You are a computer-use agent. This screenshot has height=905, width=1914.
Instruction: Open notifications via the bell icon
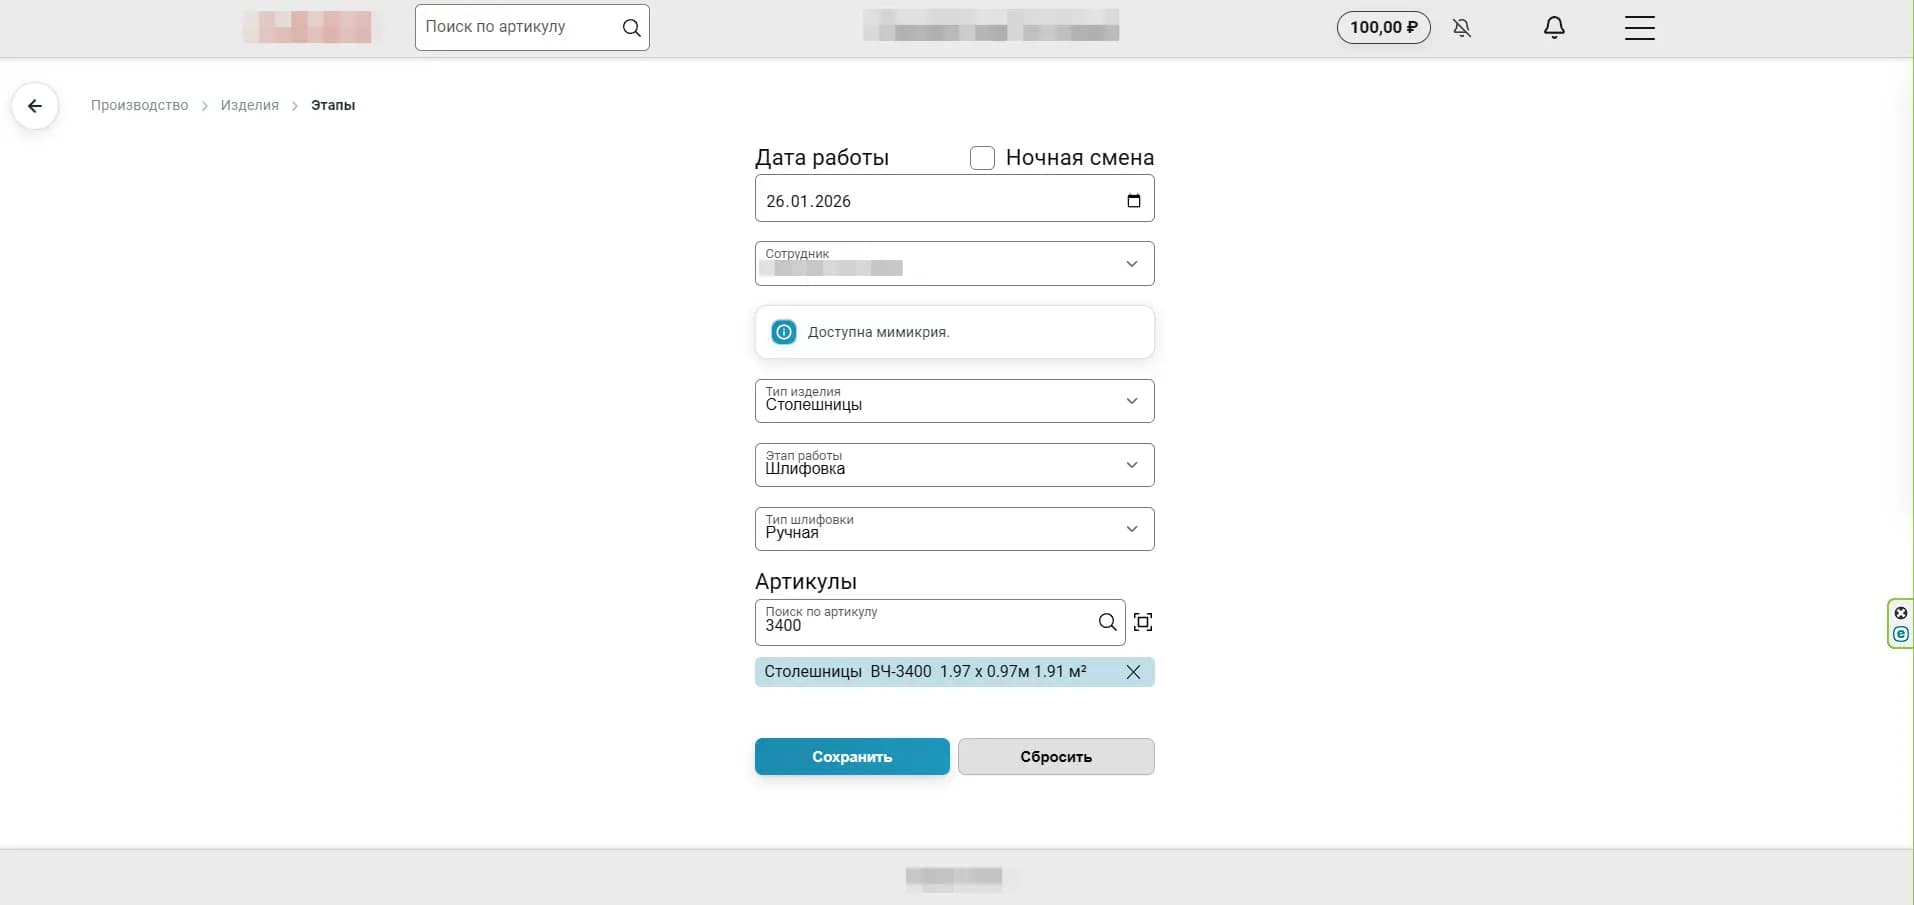(x=1554, y=27)
